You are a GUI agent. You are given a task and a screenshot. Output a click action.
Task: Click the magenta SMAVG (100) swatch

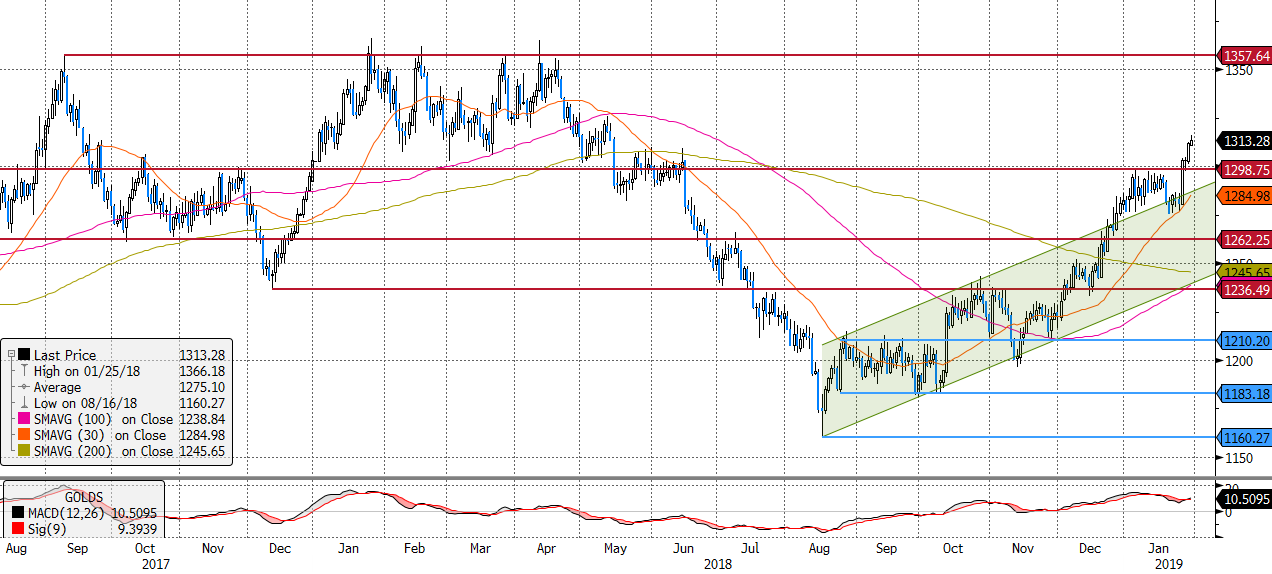[x=23, y=419]
